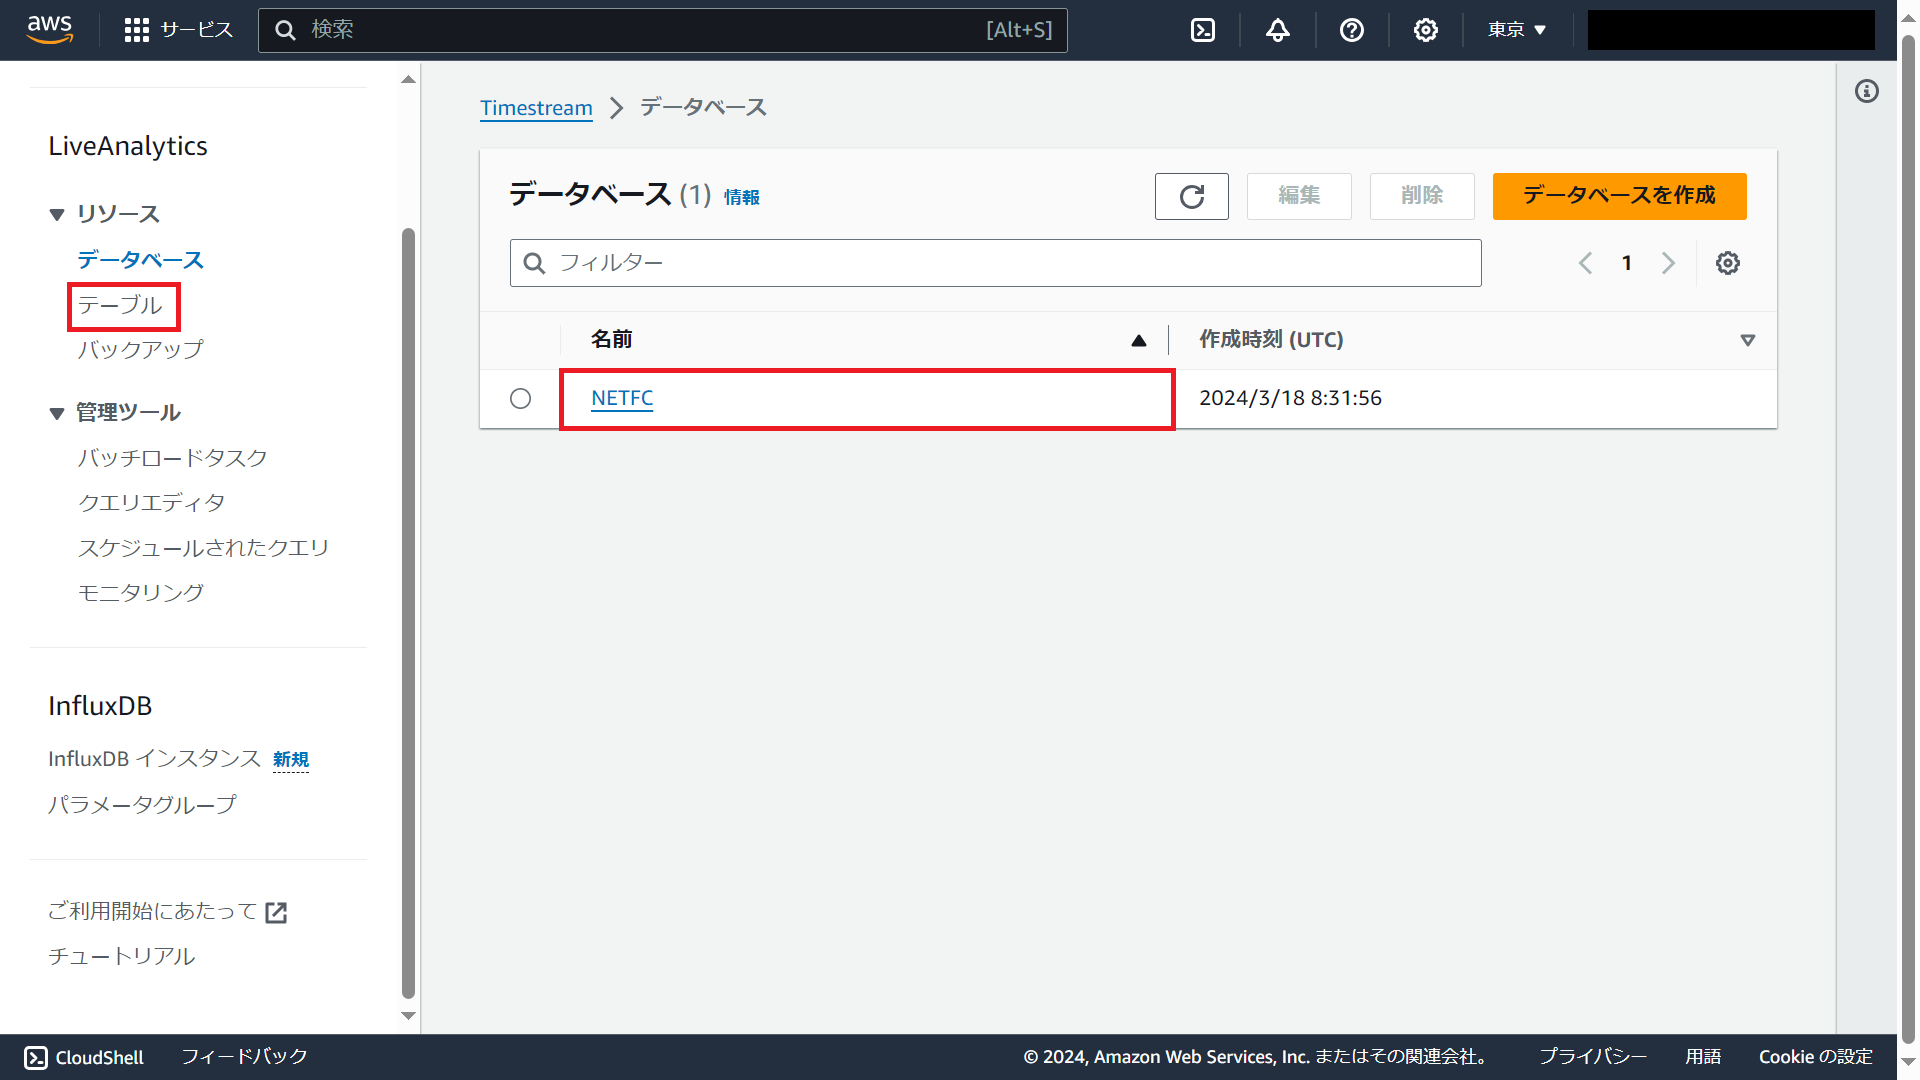Open the 東京 region selector dropdown
This screenshot has width=1920, height=1080.
click(x=1515, y=30)
